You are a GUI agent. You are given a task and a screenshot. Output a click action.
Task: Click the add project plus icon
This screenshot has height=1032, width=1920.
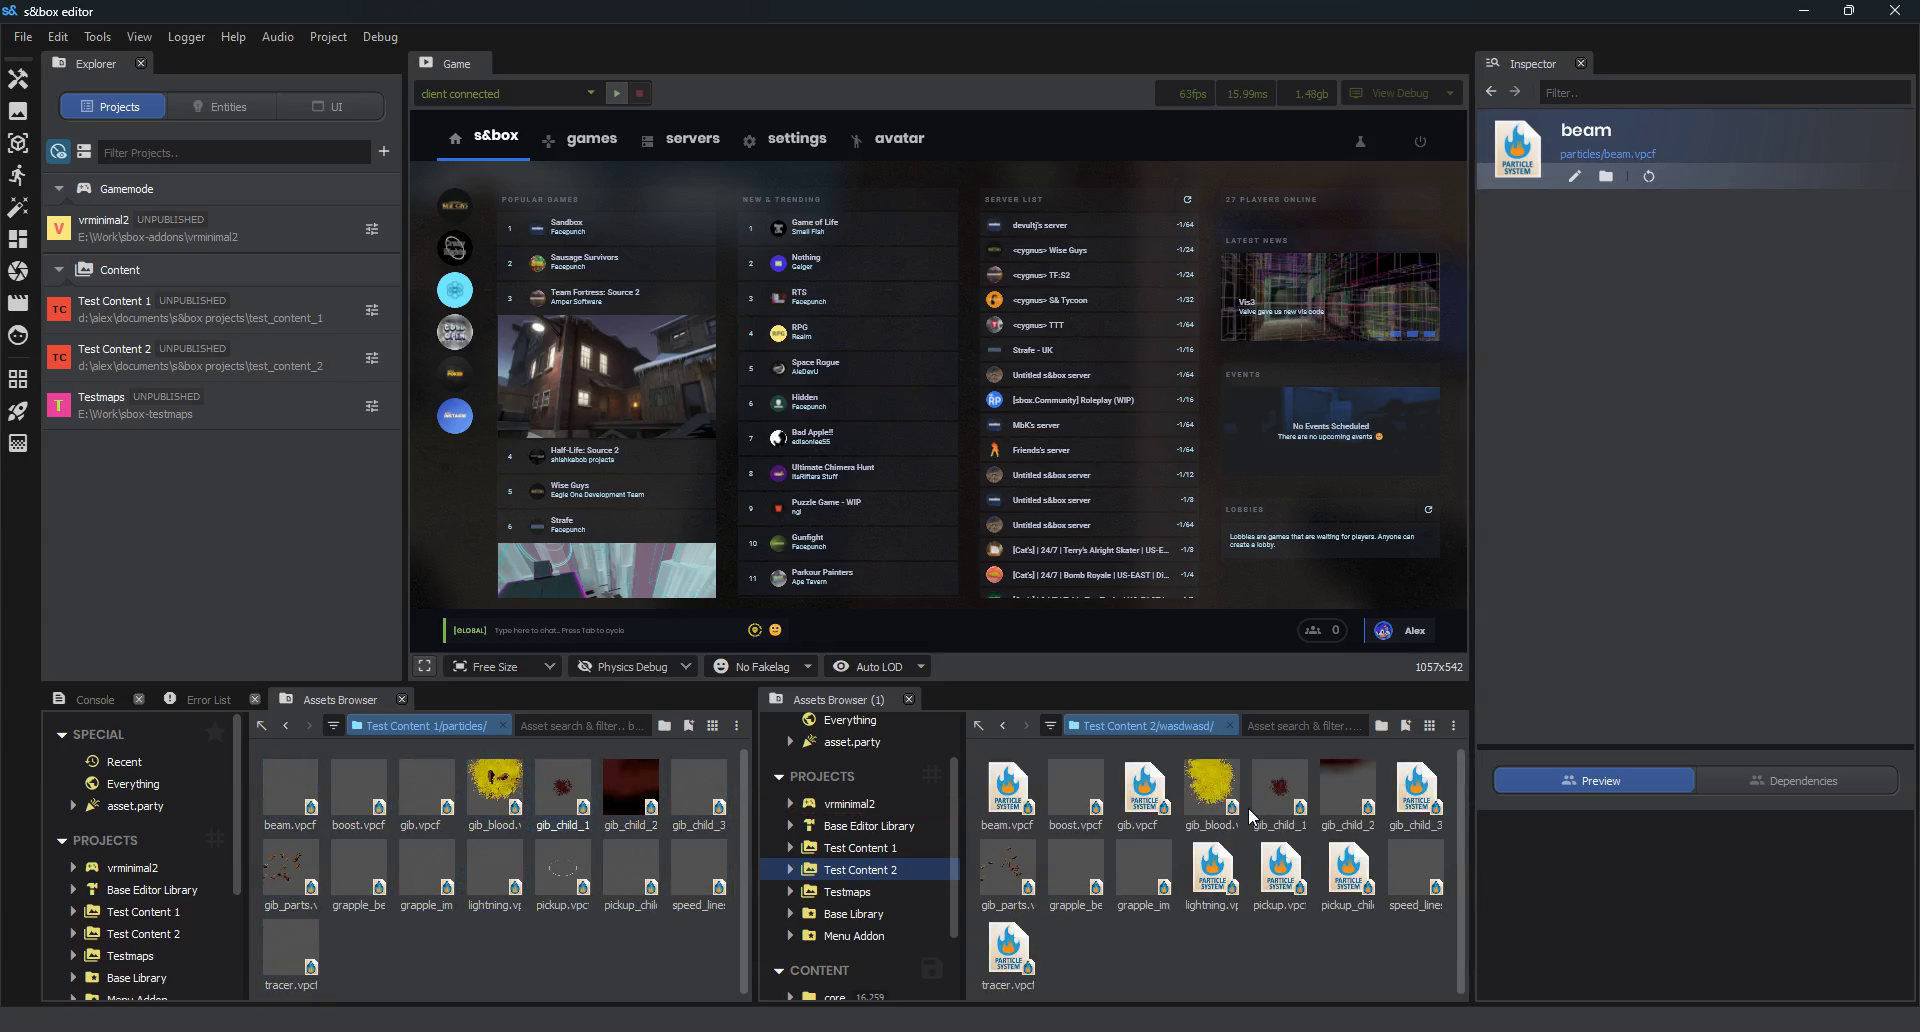[x=384, y=152]
